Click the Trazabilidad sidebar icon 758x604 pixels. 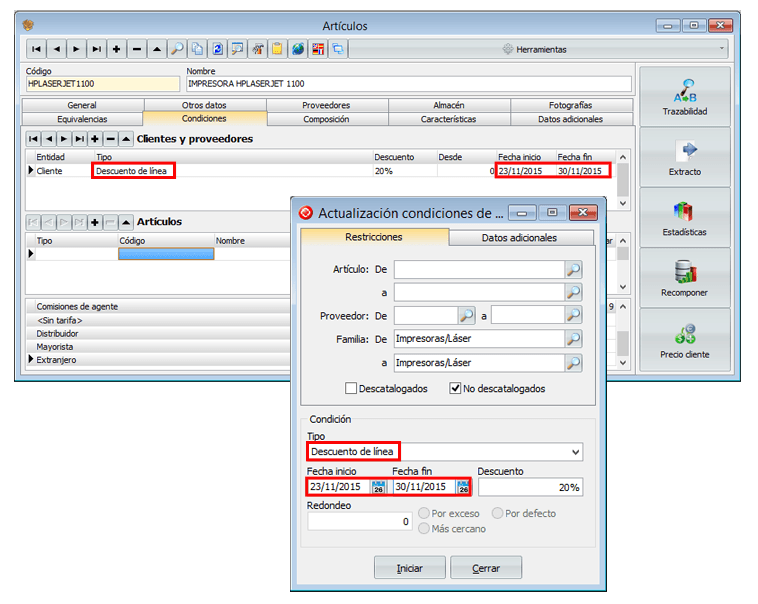[684, 97]
